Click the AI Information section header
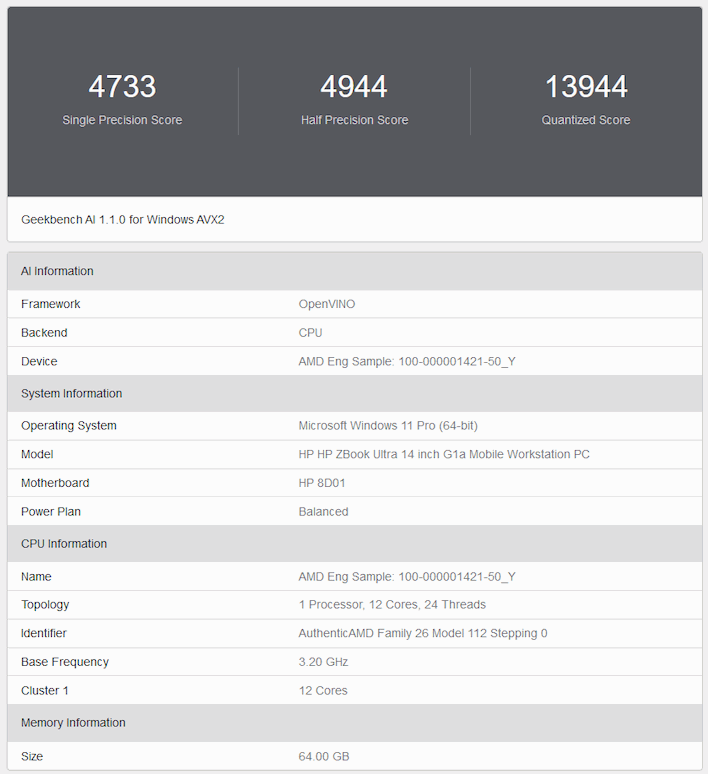This screenshot has height=774, width=708. pos(57,271)
